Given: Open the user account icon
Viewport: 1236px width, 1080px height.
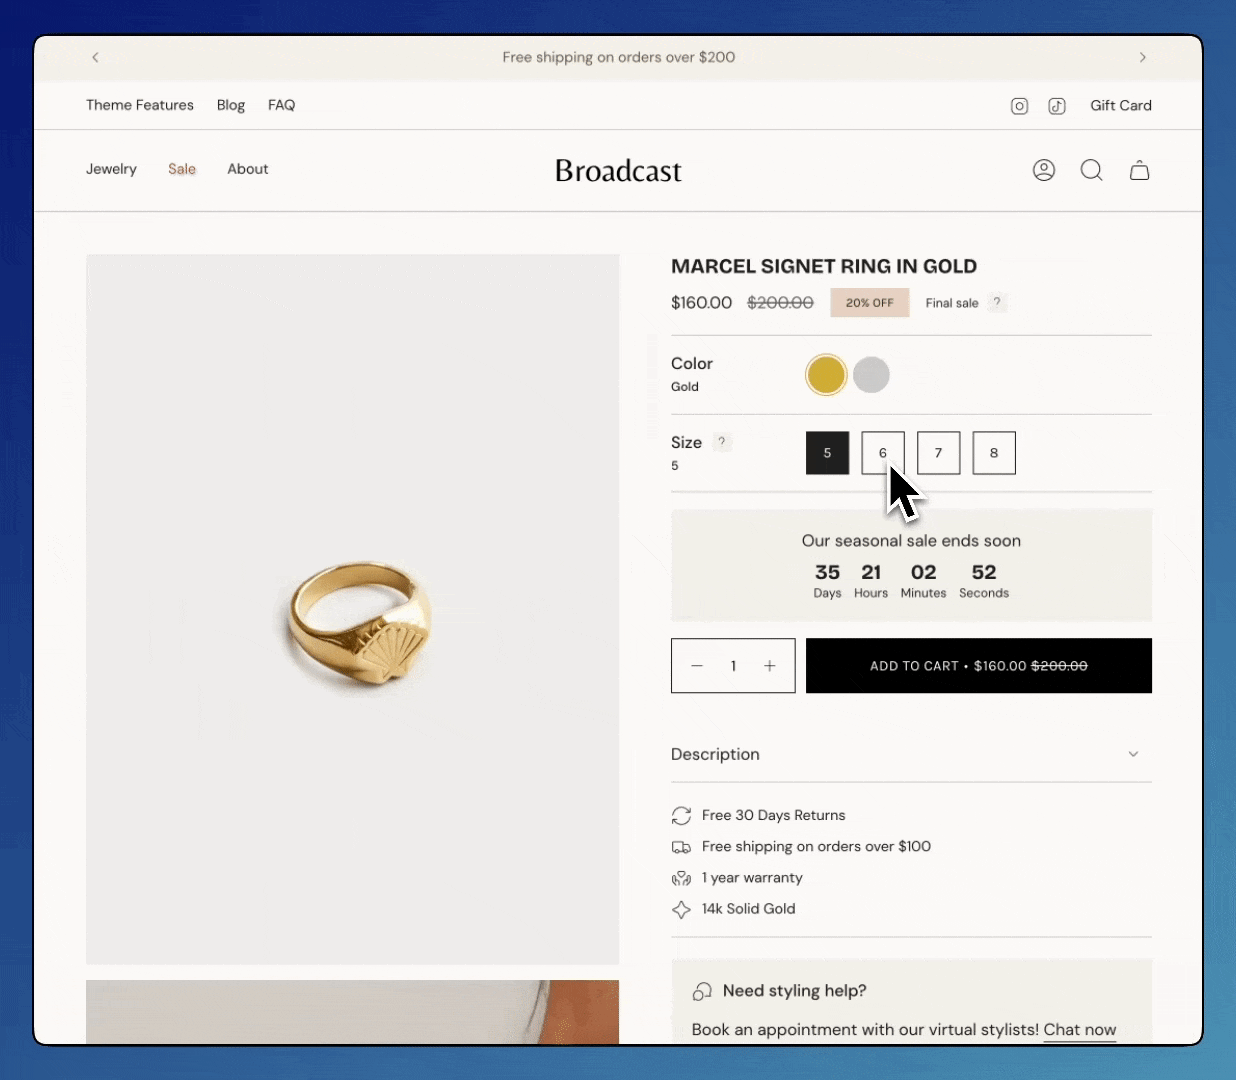Looking at the screenshot, I should click(1044, 170).
